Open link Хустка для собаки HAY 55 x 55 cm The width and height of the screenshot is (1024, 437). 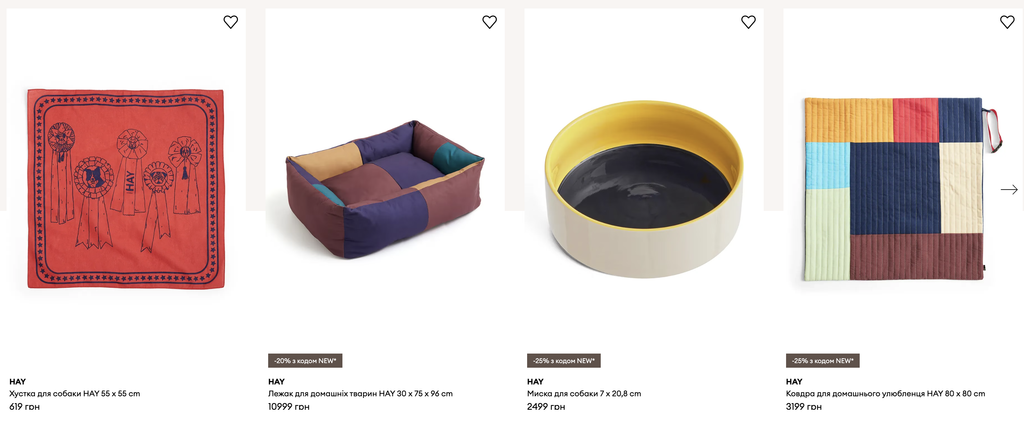point(74,394)
